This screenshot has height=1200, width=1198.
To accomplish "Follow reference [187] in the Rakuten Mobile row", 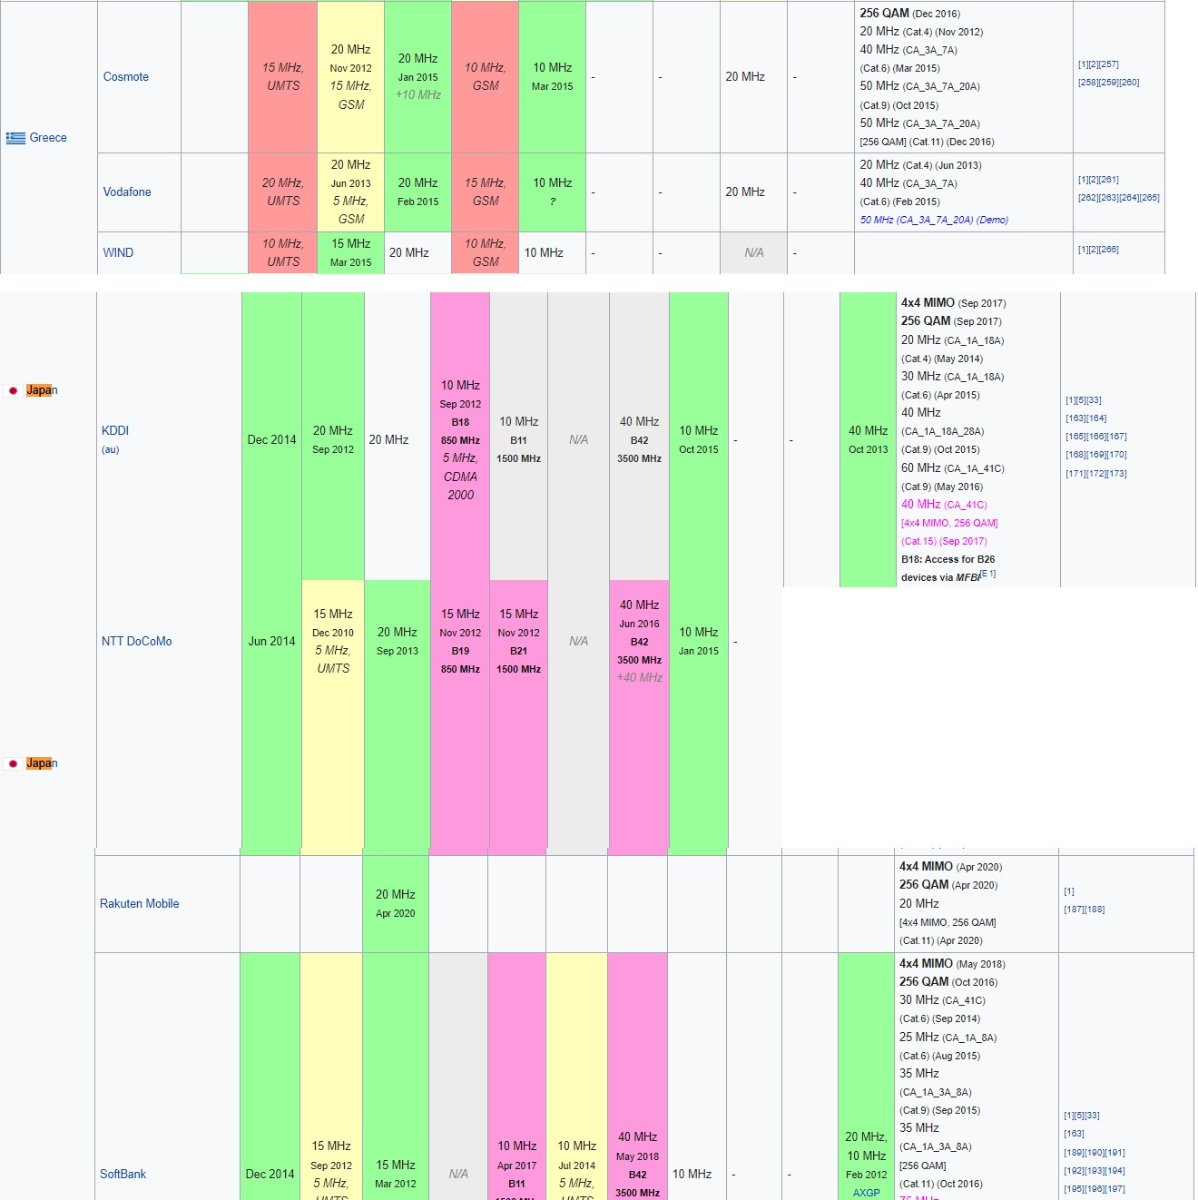I will [1074, 910].
